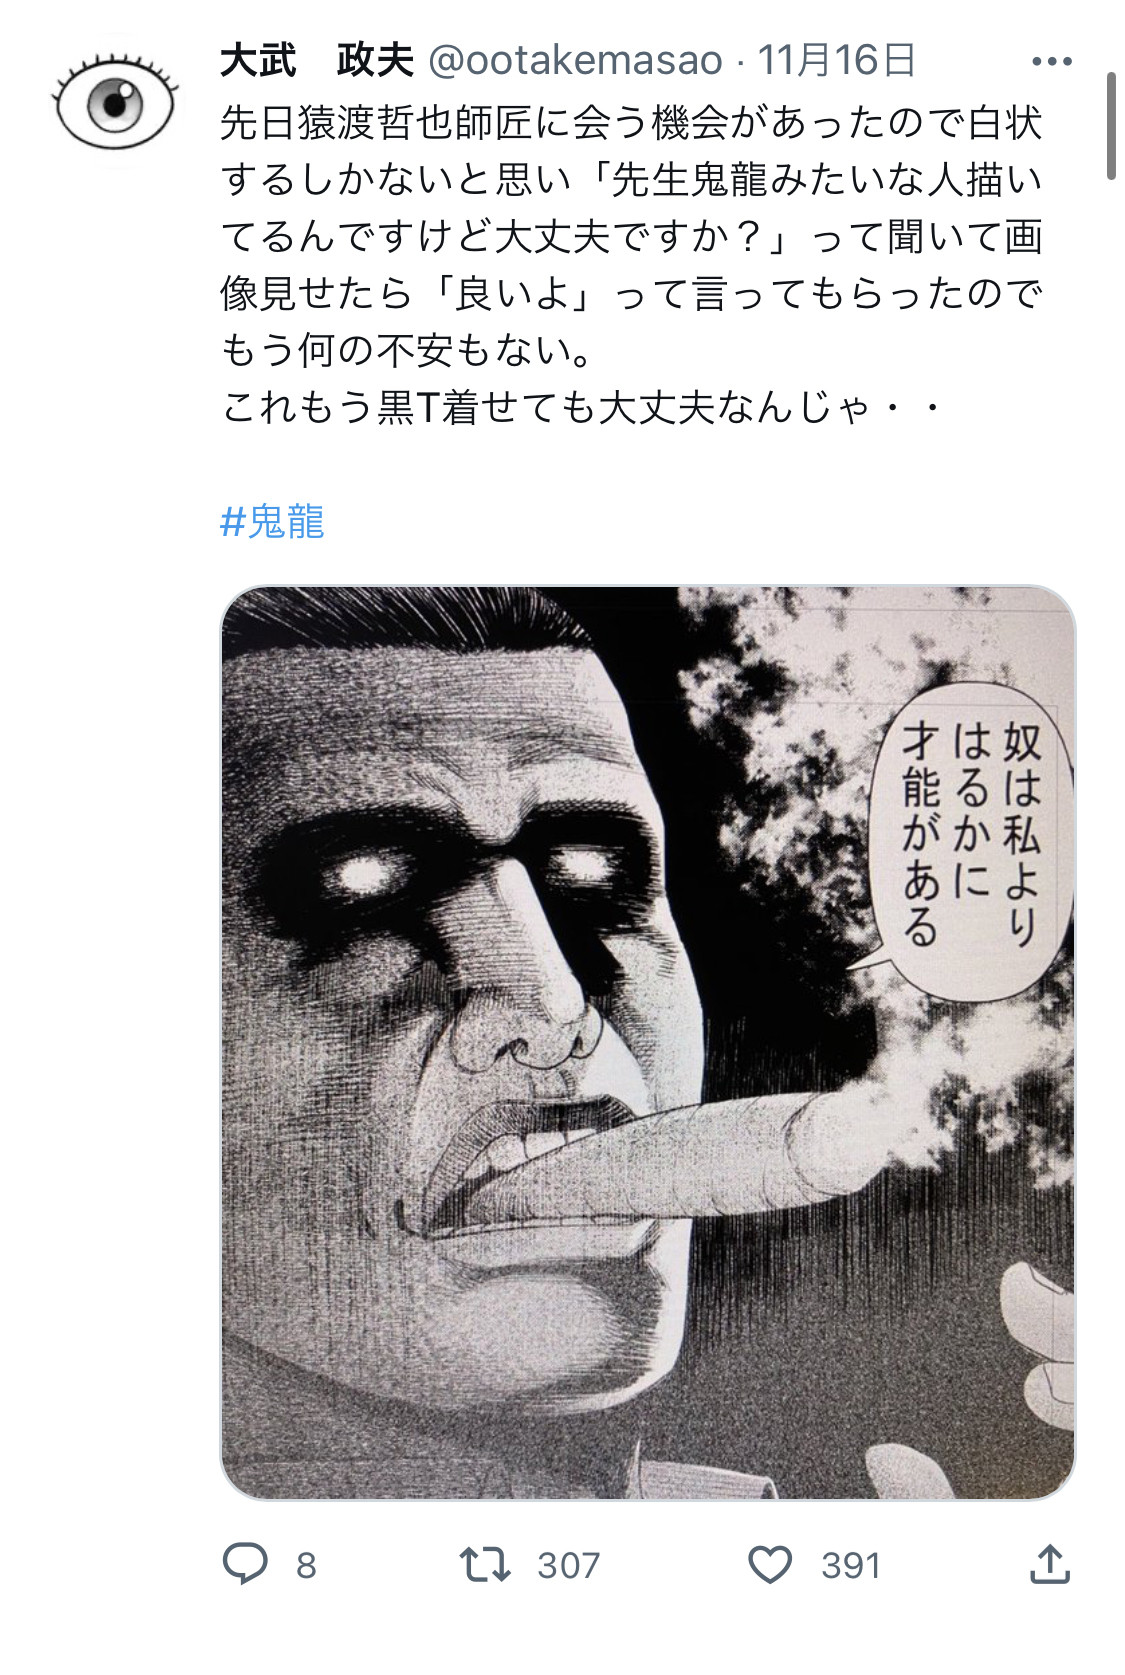The image size is (1125, 1675).
Task: Open 大武 政夫 display name profile
Action: 317,60
